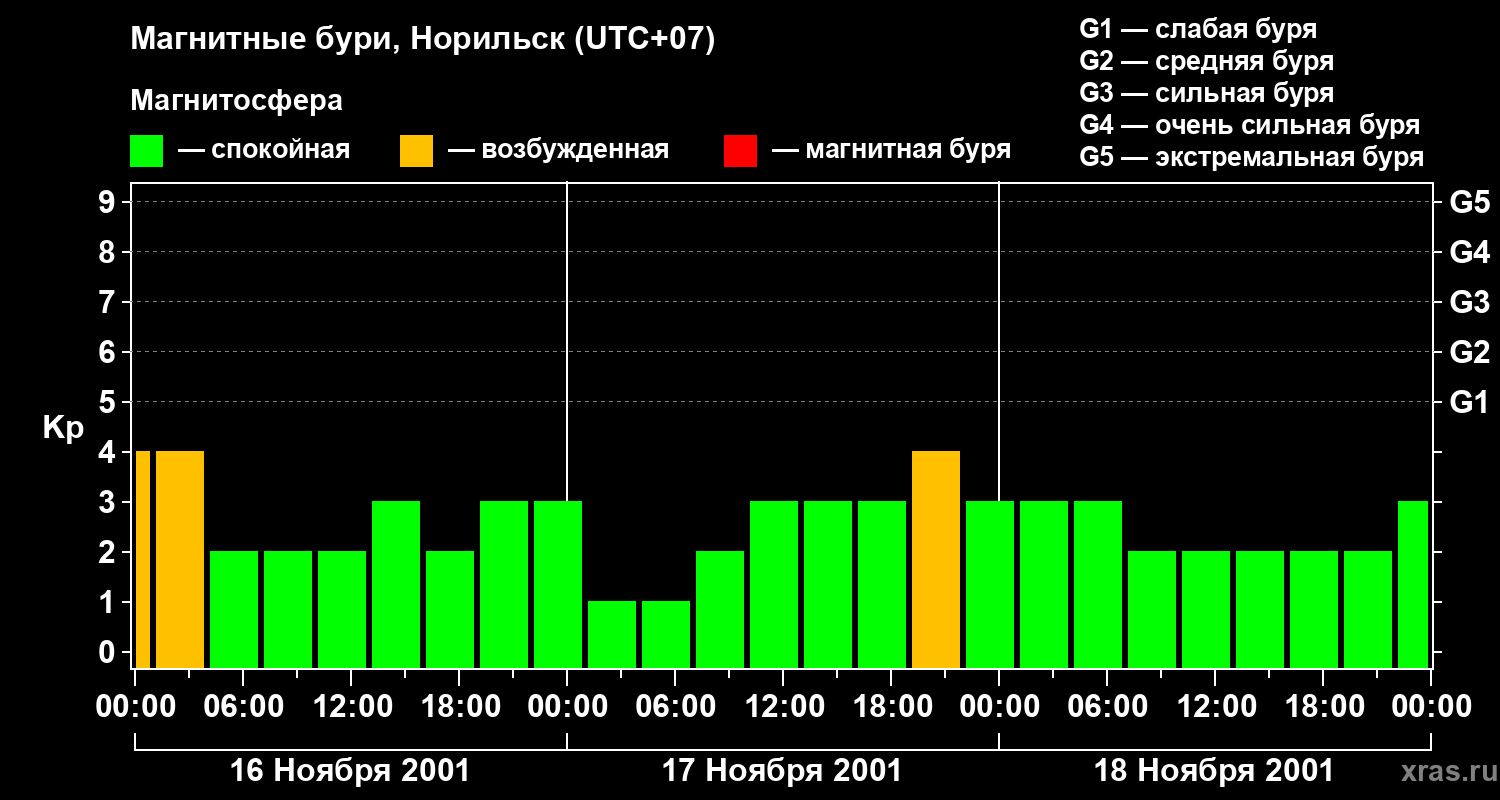Click the wide orange Kp 4 bar on 16 Ноября
The width and height of the screenshot is (1500, 800).
180,559
